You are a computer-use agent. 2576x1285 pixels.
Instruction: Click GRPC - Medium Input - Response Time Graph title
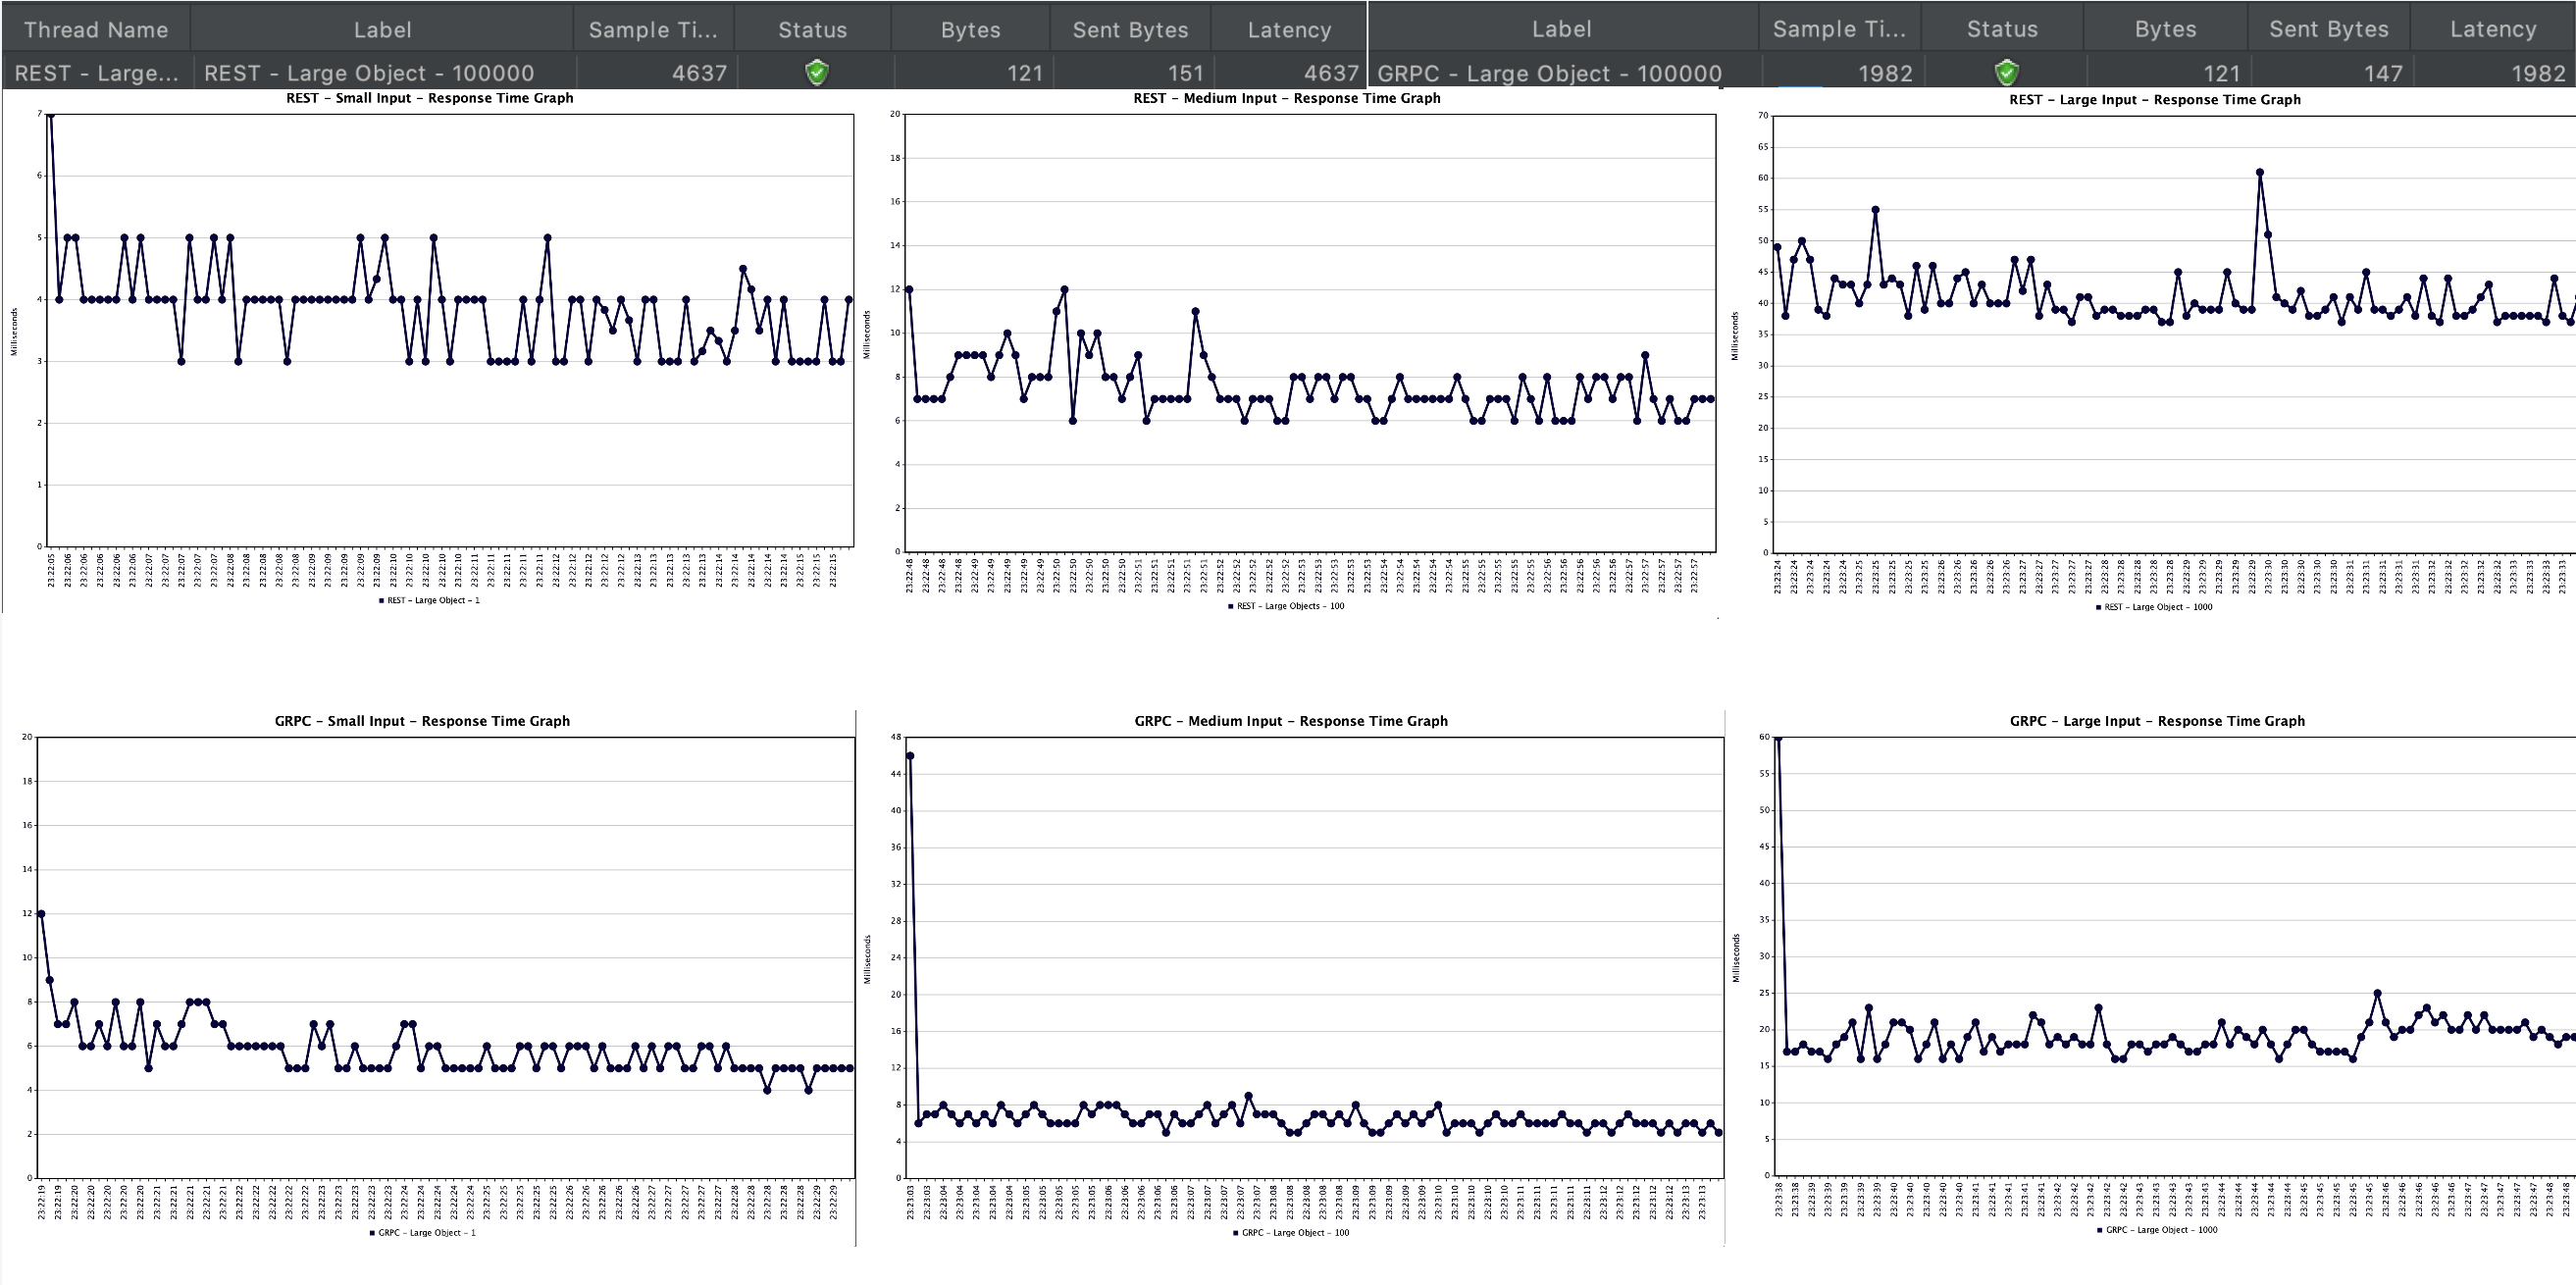[x=1290, y=721]
